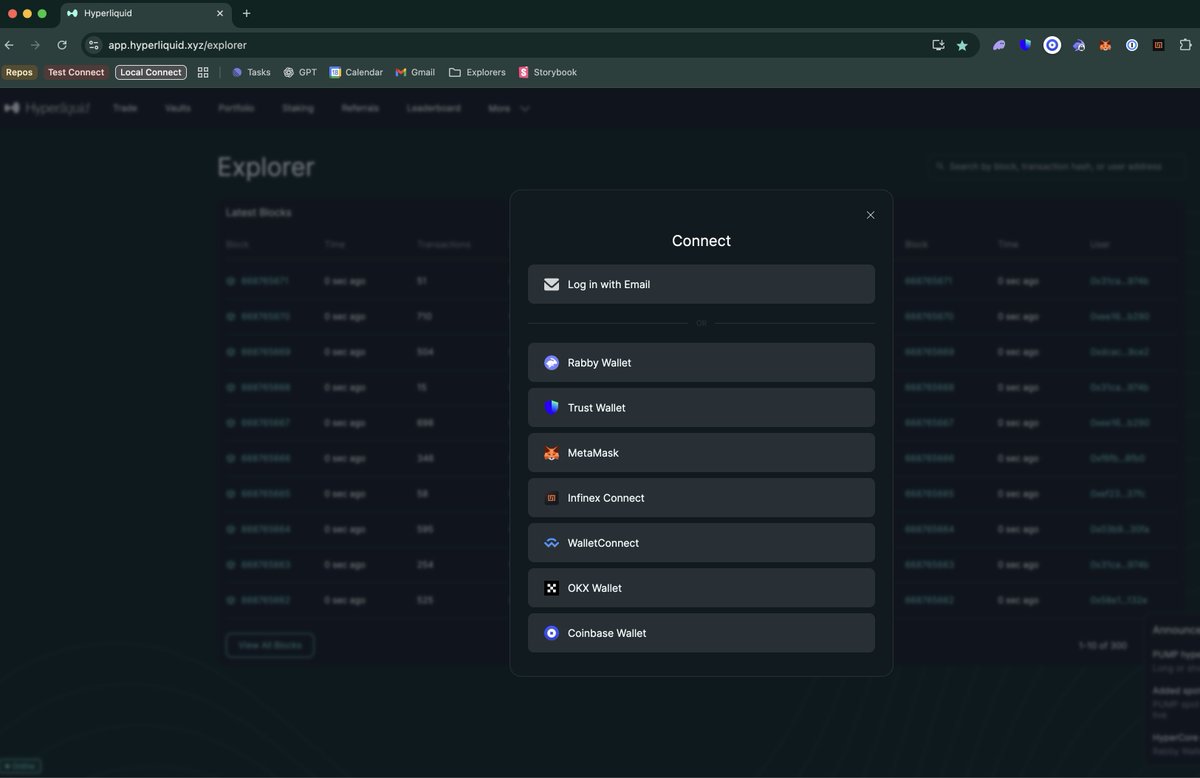Connect with Coinbase Wallet in dialog
1200x778 pixels.
point(701,633)
